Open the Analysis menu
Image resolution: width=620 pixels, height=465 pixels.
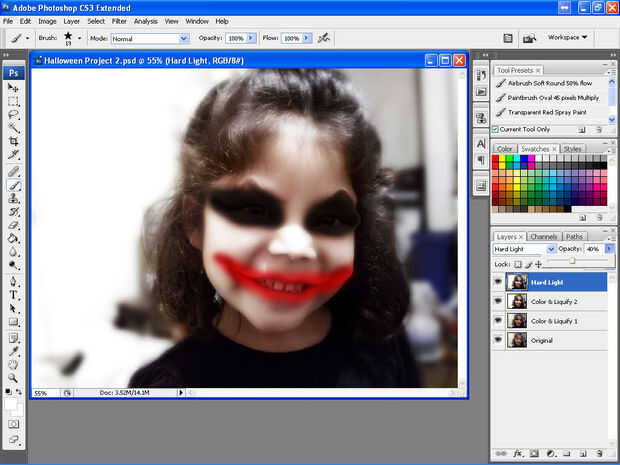pos(146,21)
